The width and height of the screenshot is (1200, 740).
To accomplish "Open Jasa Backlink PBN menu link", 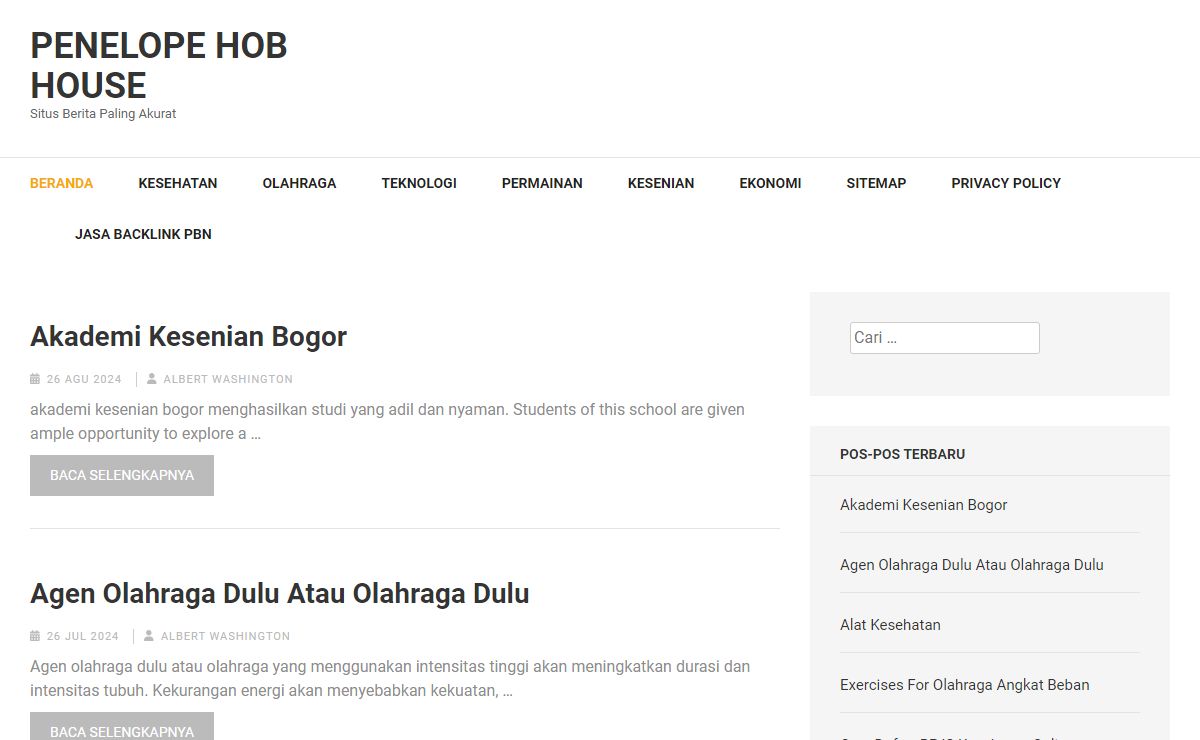I will 143,234.
